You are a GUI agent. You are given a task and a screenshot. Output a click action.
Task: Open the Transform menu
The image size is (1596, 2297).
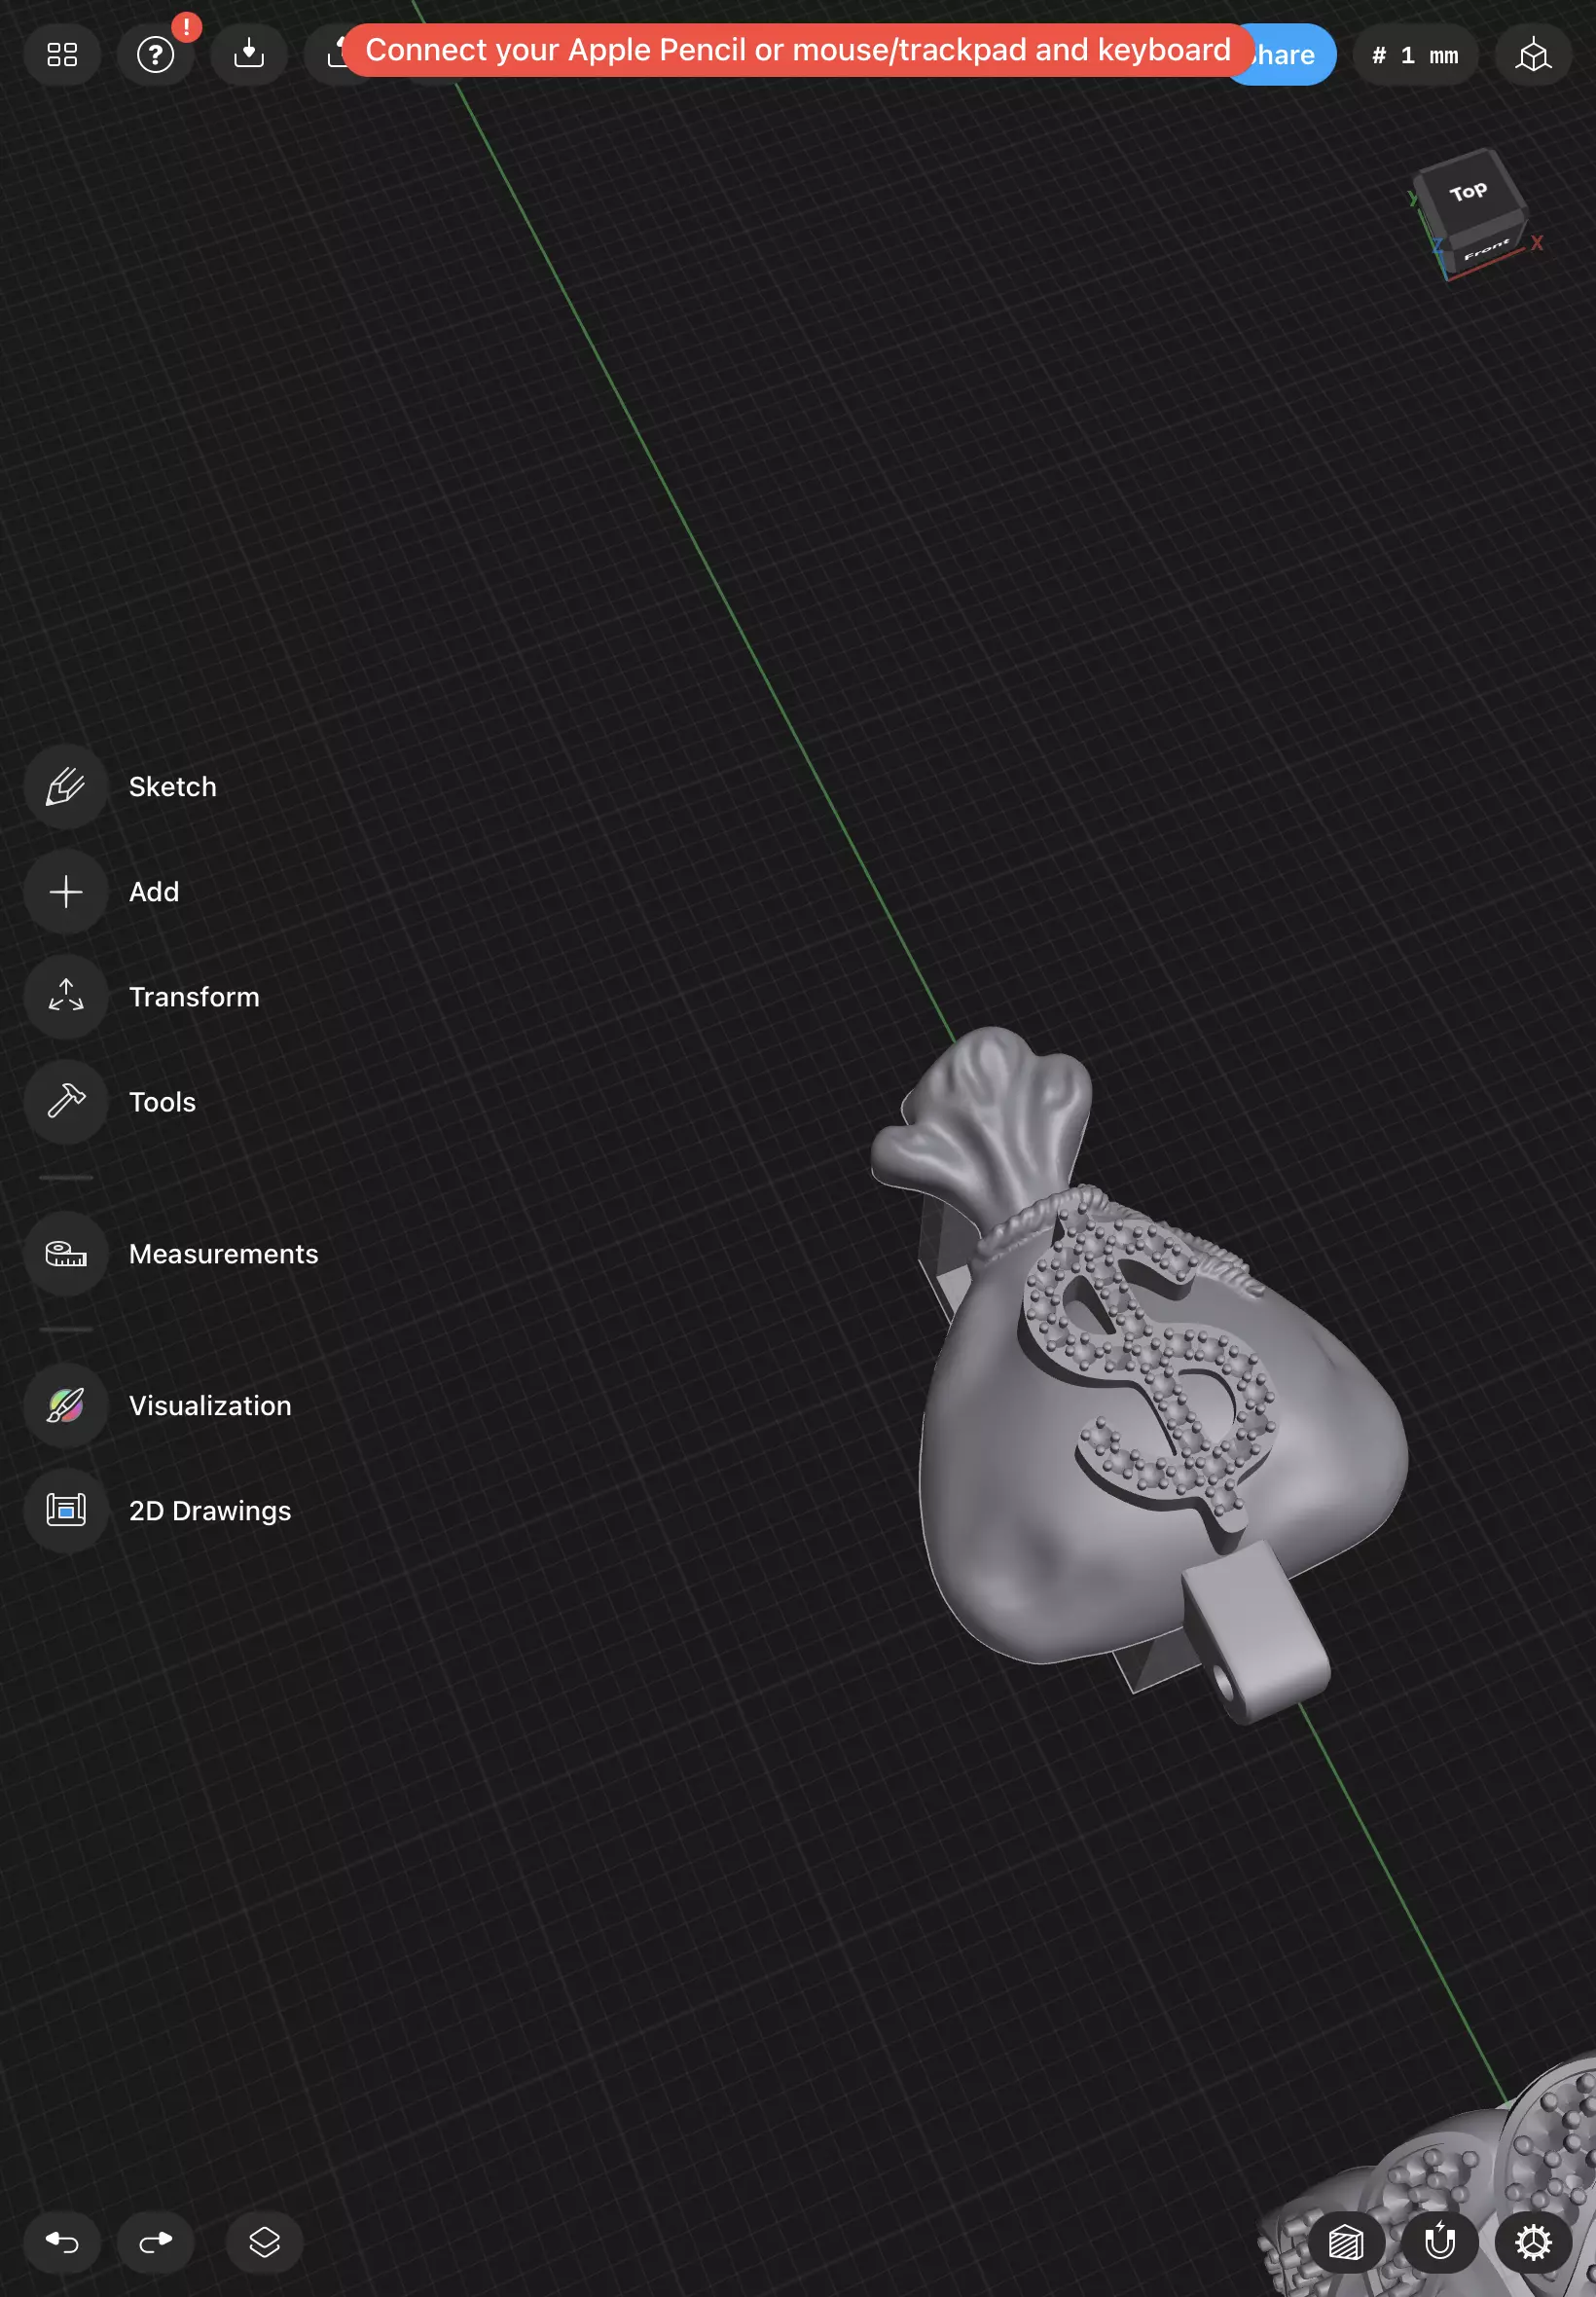pyautogui.click(x=143, y=997)
